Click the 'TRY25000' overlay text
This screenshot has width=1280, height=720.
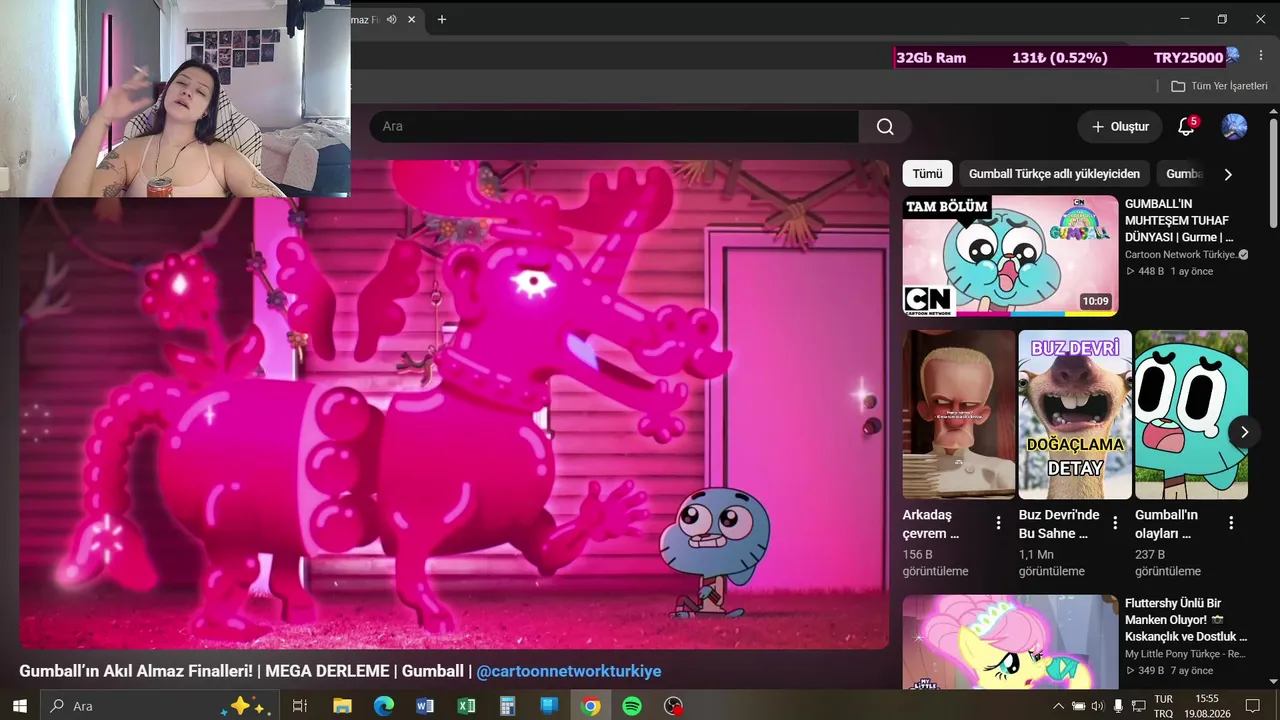(x=1188, y=58)
